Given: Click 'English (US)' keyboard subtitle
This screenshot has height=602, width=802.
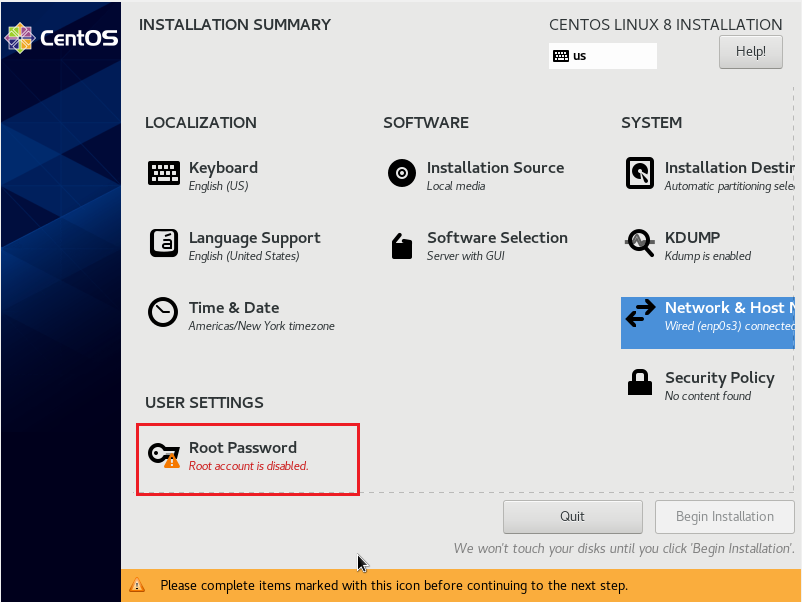Looking at the screenshot, I should 218,186.
